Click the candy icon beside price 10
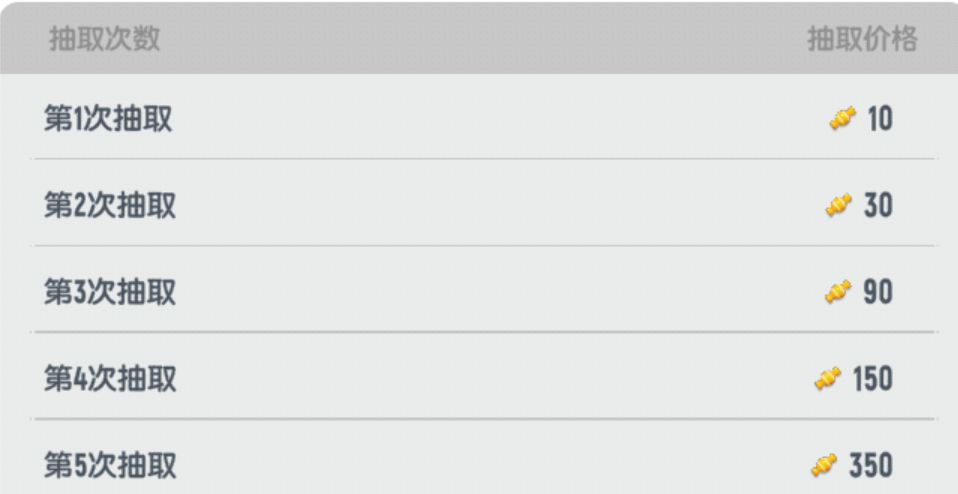Viewport: 958px width, 494px height. [x=843, y=118]
